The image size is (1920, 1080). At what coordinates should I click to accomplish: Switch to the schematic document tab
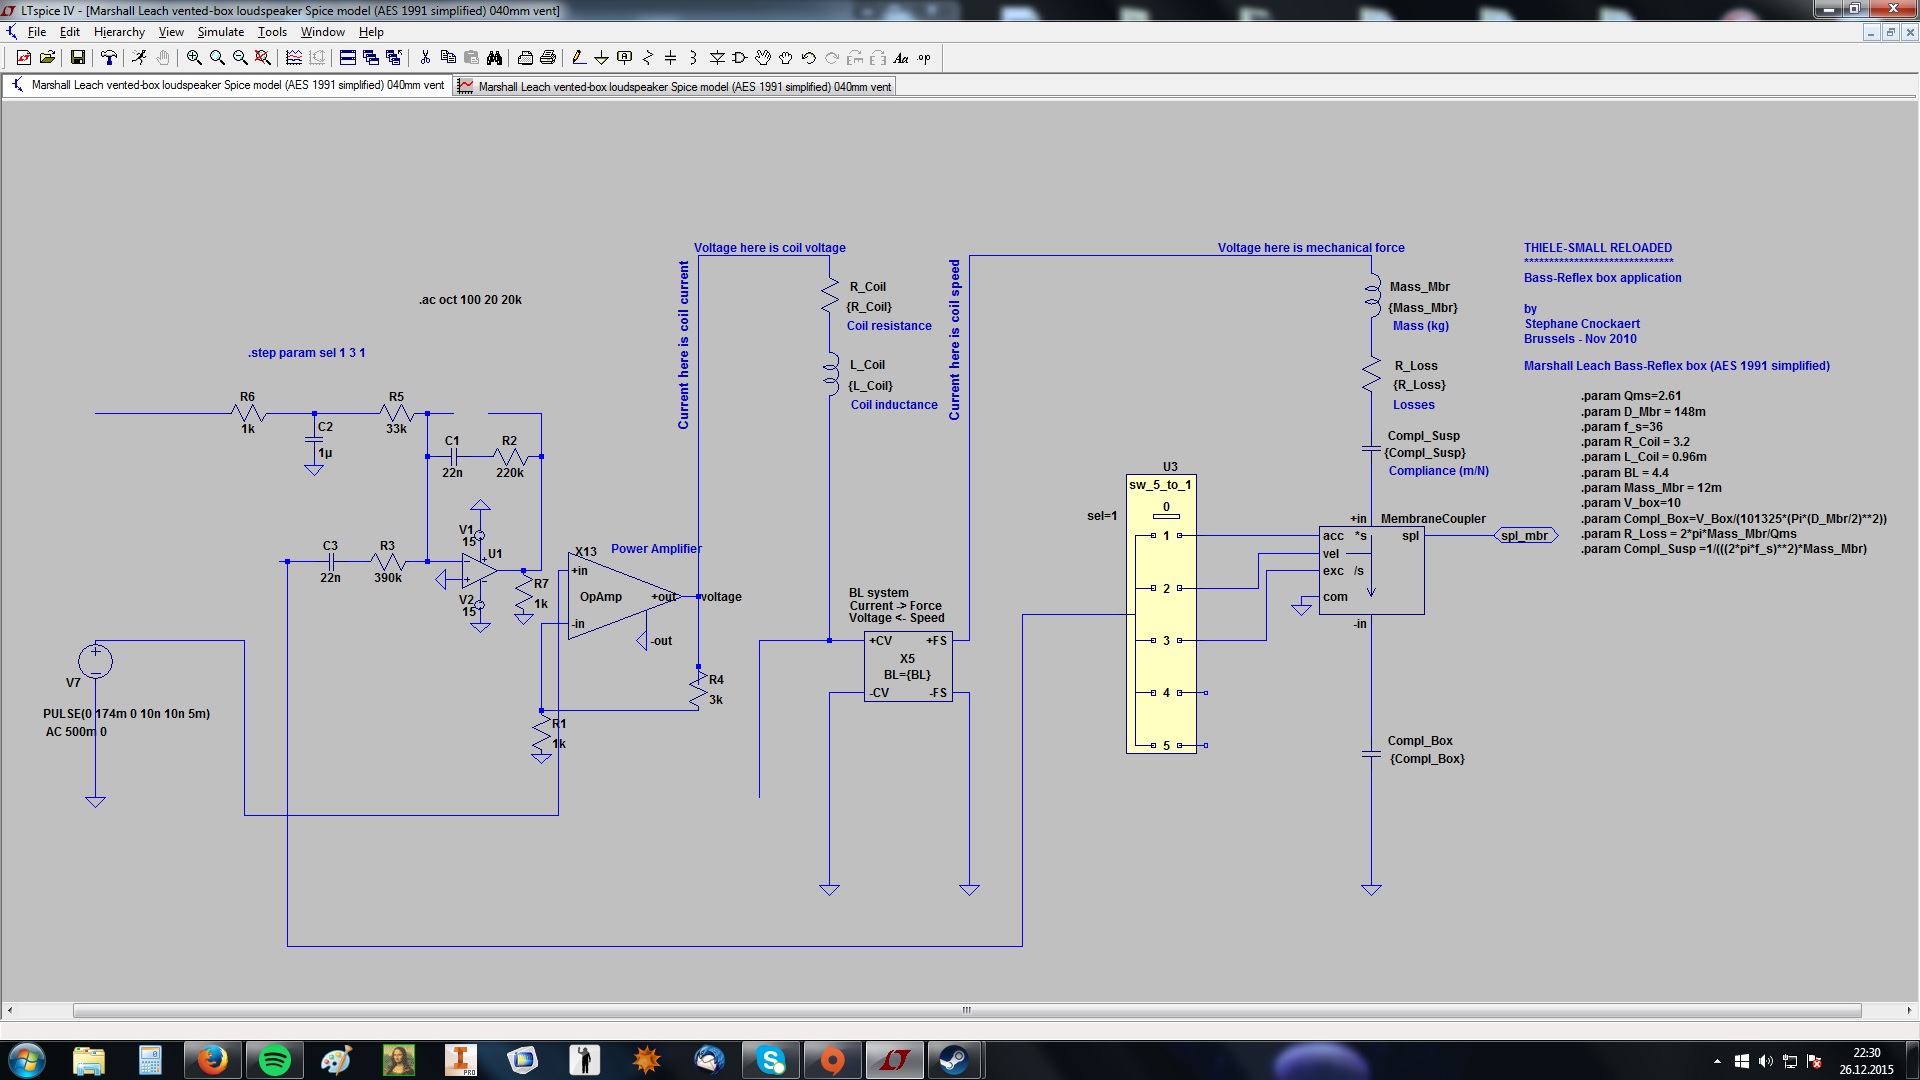coord(228,86)
